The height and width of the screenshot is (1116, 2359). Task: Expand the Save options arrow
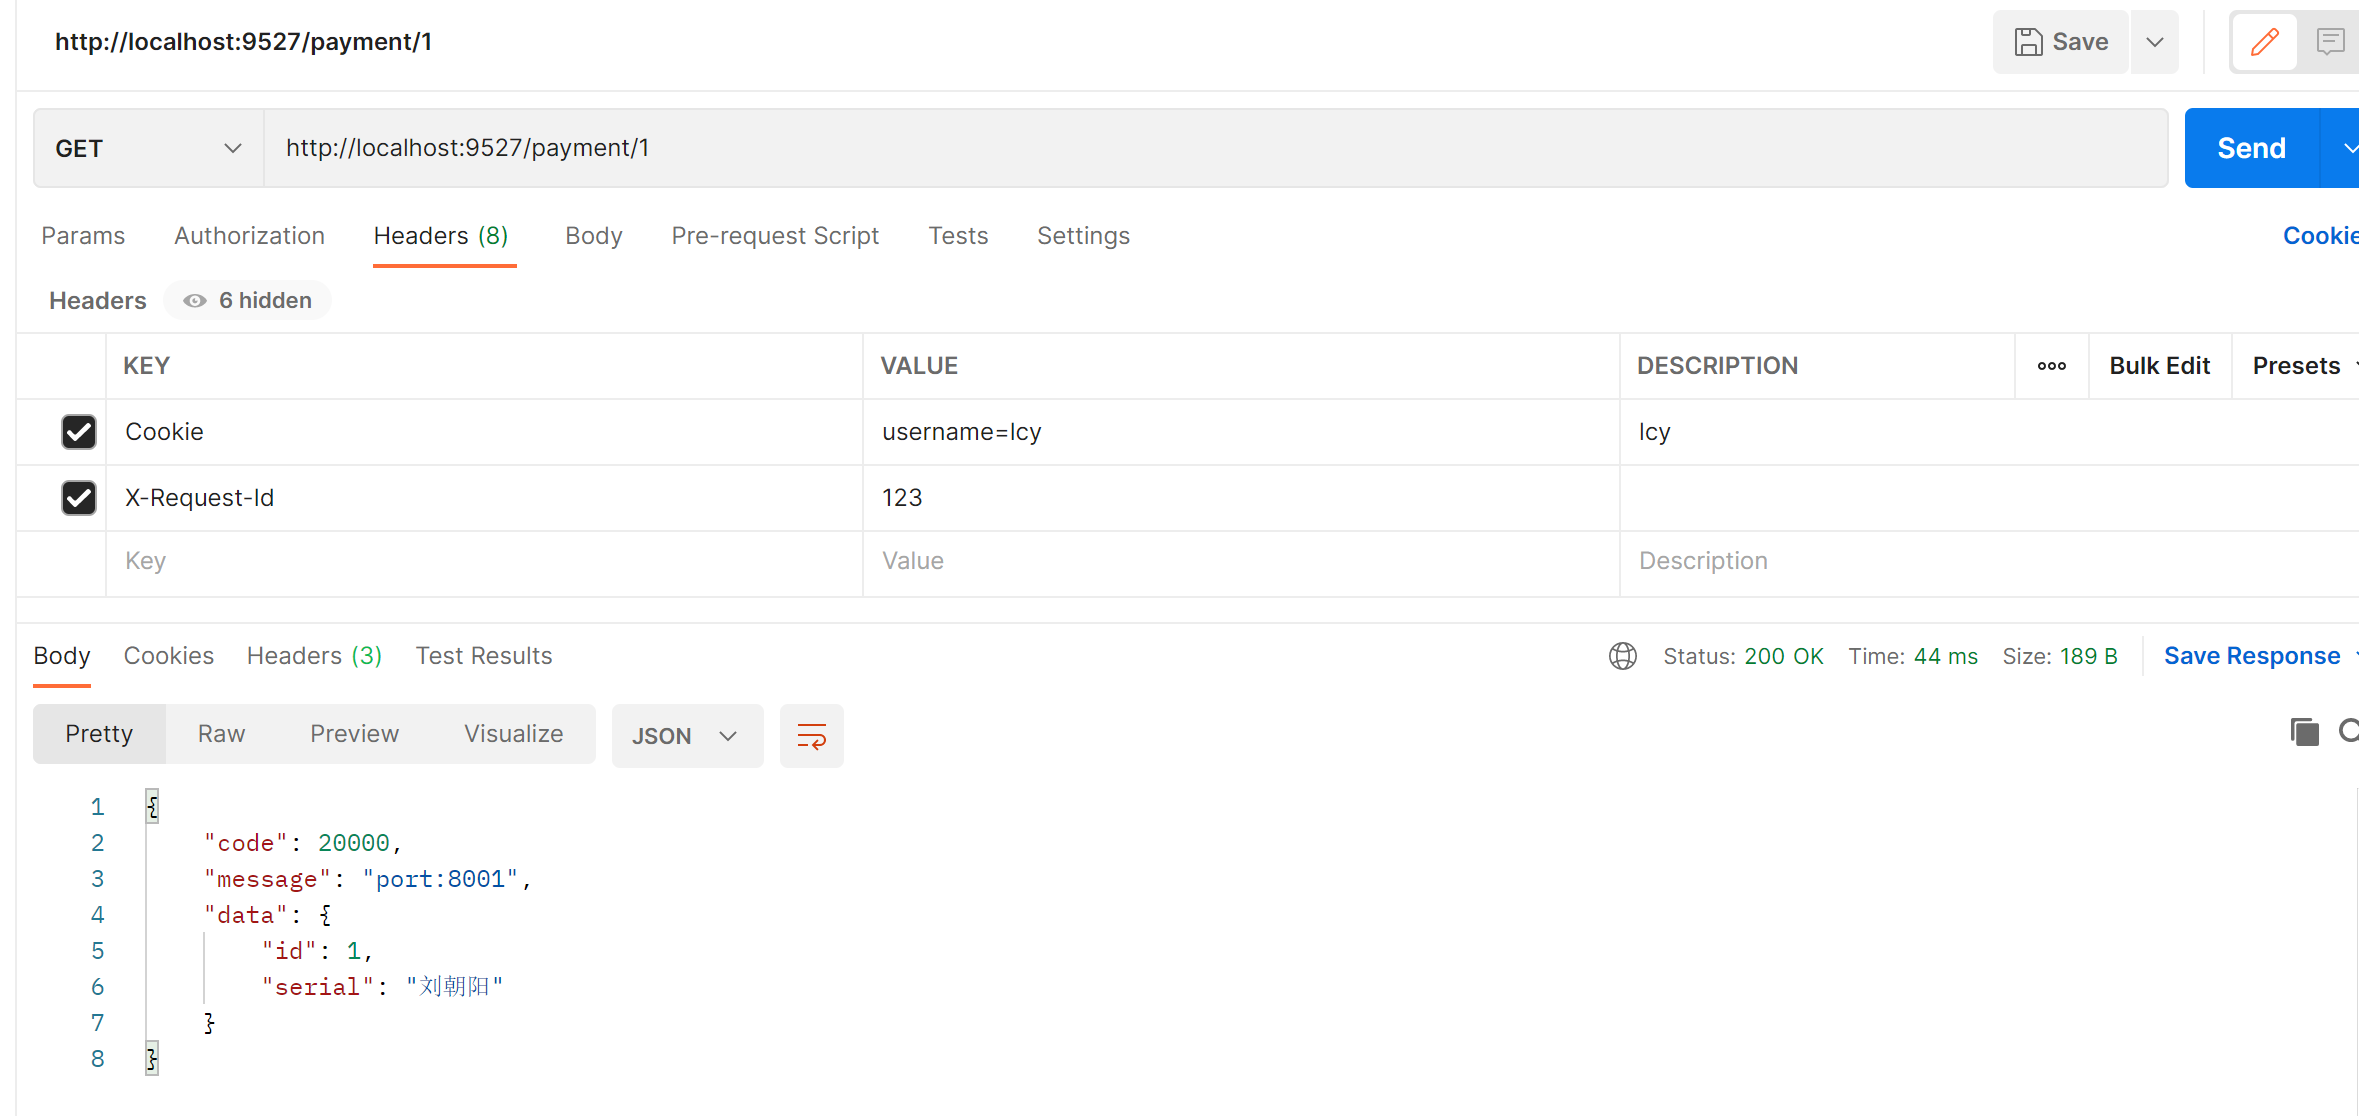click(x=2155, y=42)
